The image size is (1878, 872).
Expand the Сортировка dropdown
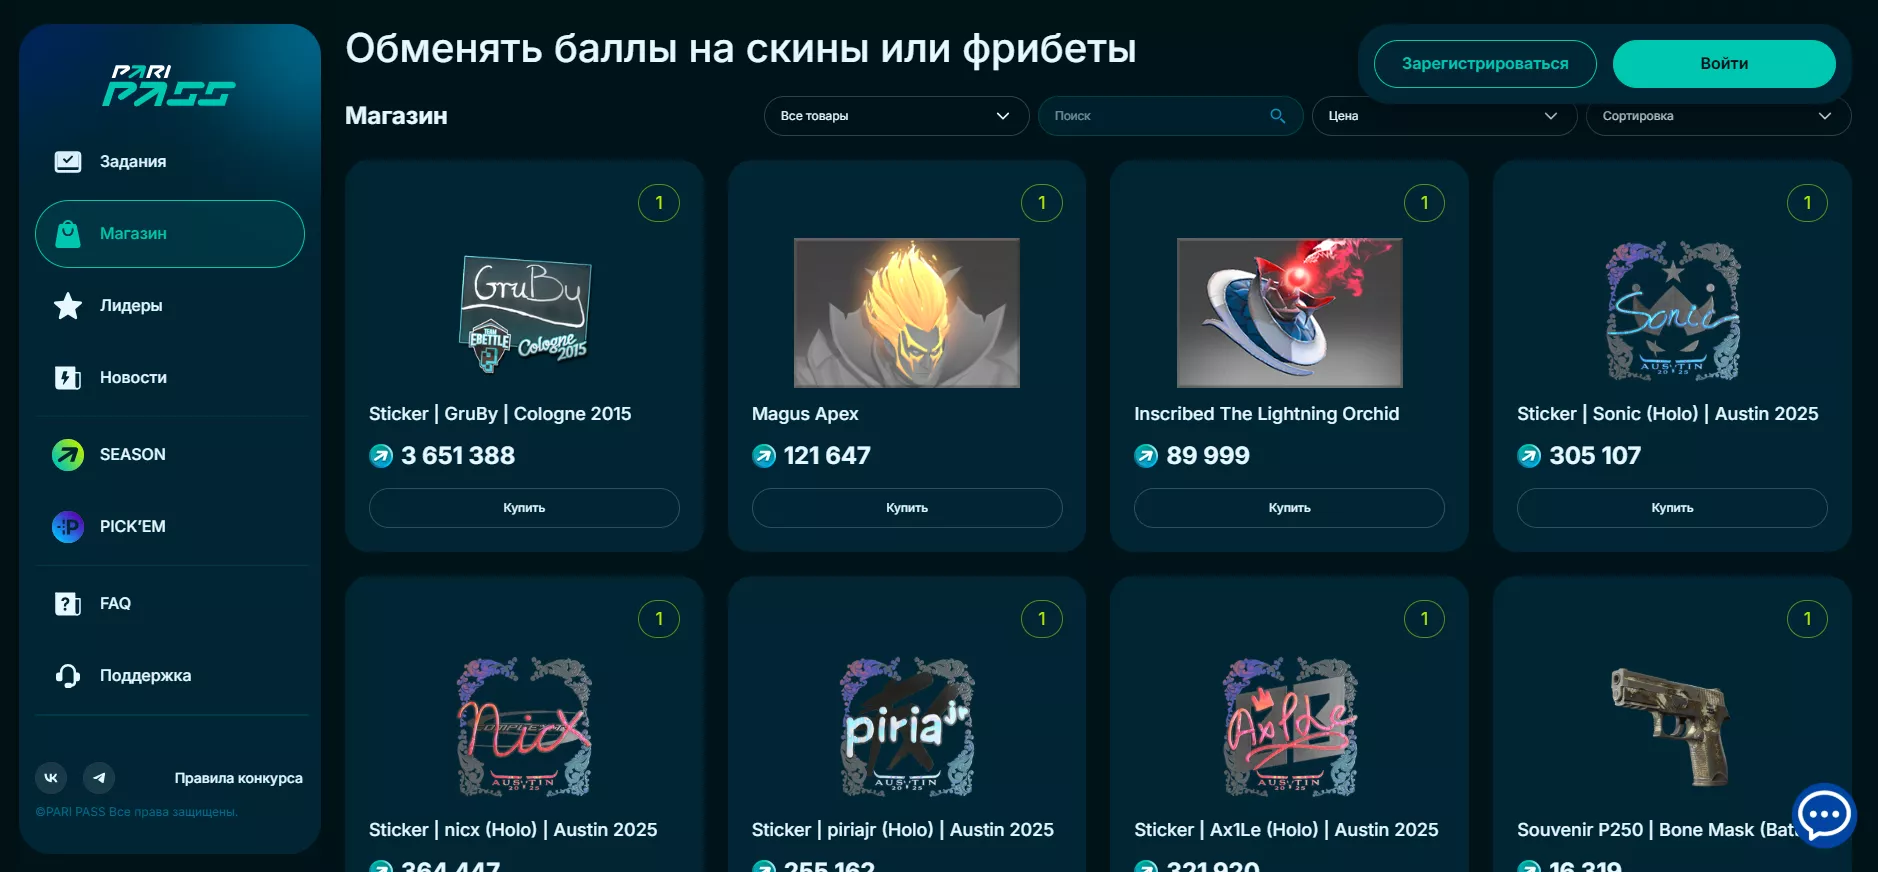coord(1718,116)
